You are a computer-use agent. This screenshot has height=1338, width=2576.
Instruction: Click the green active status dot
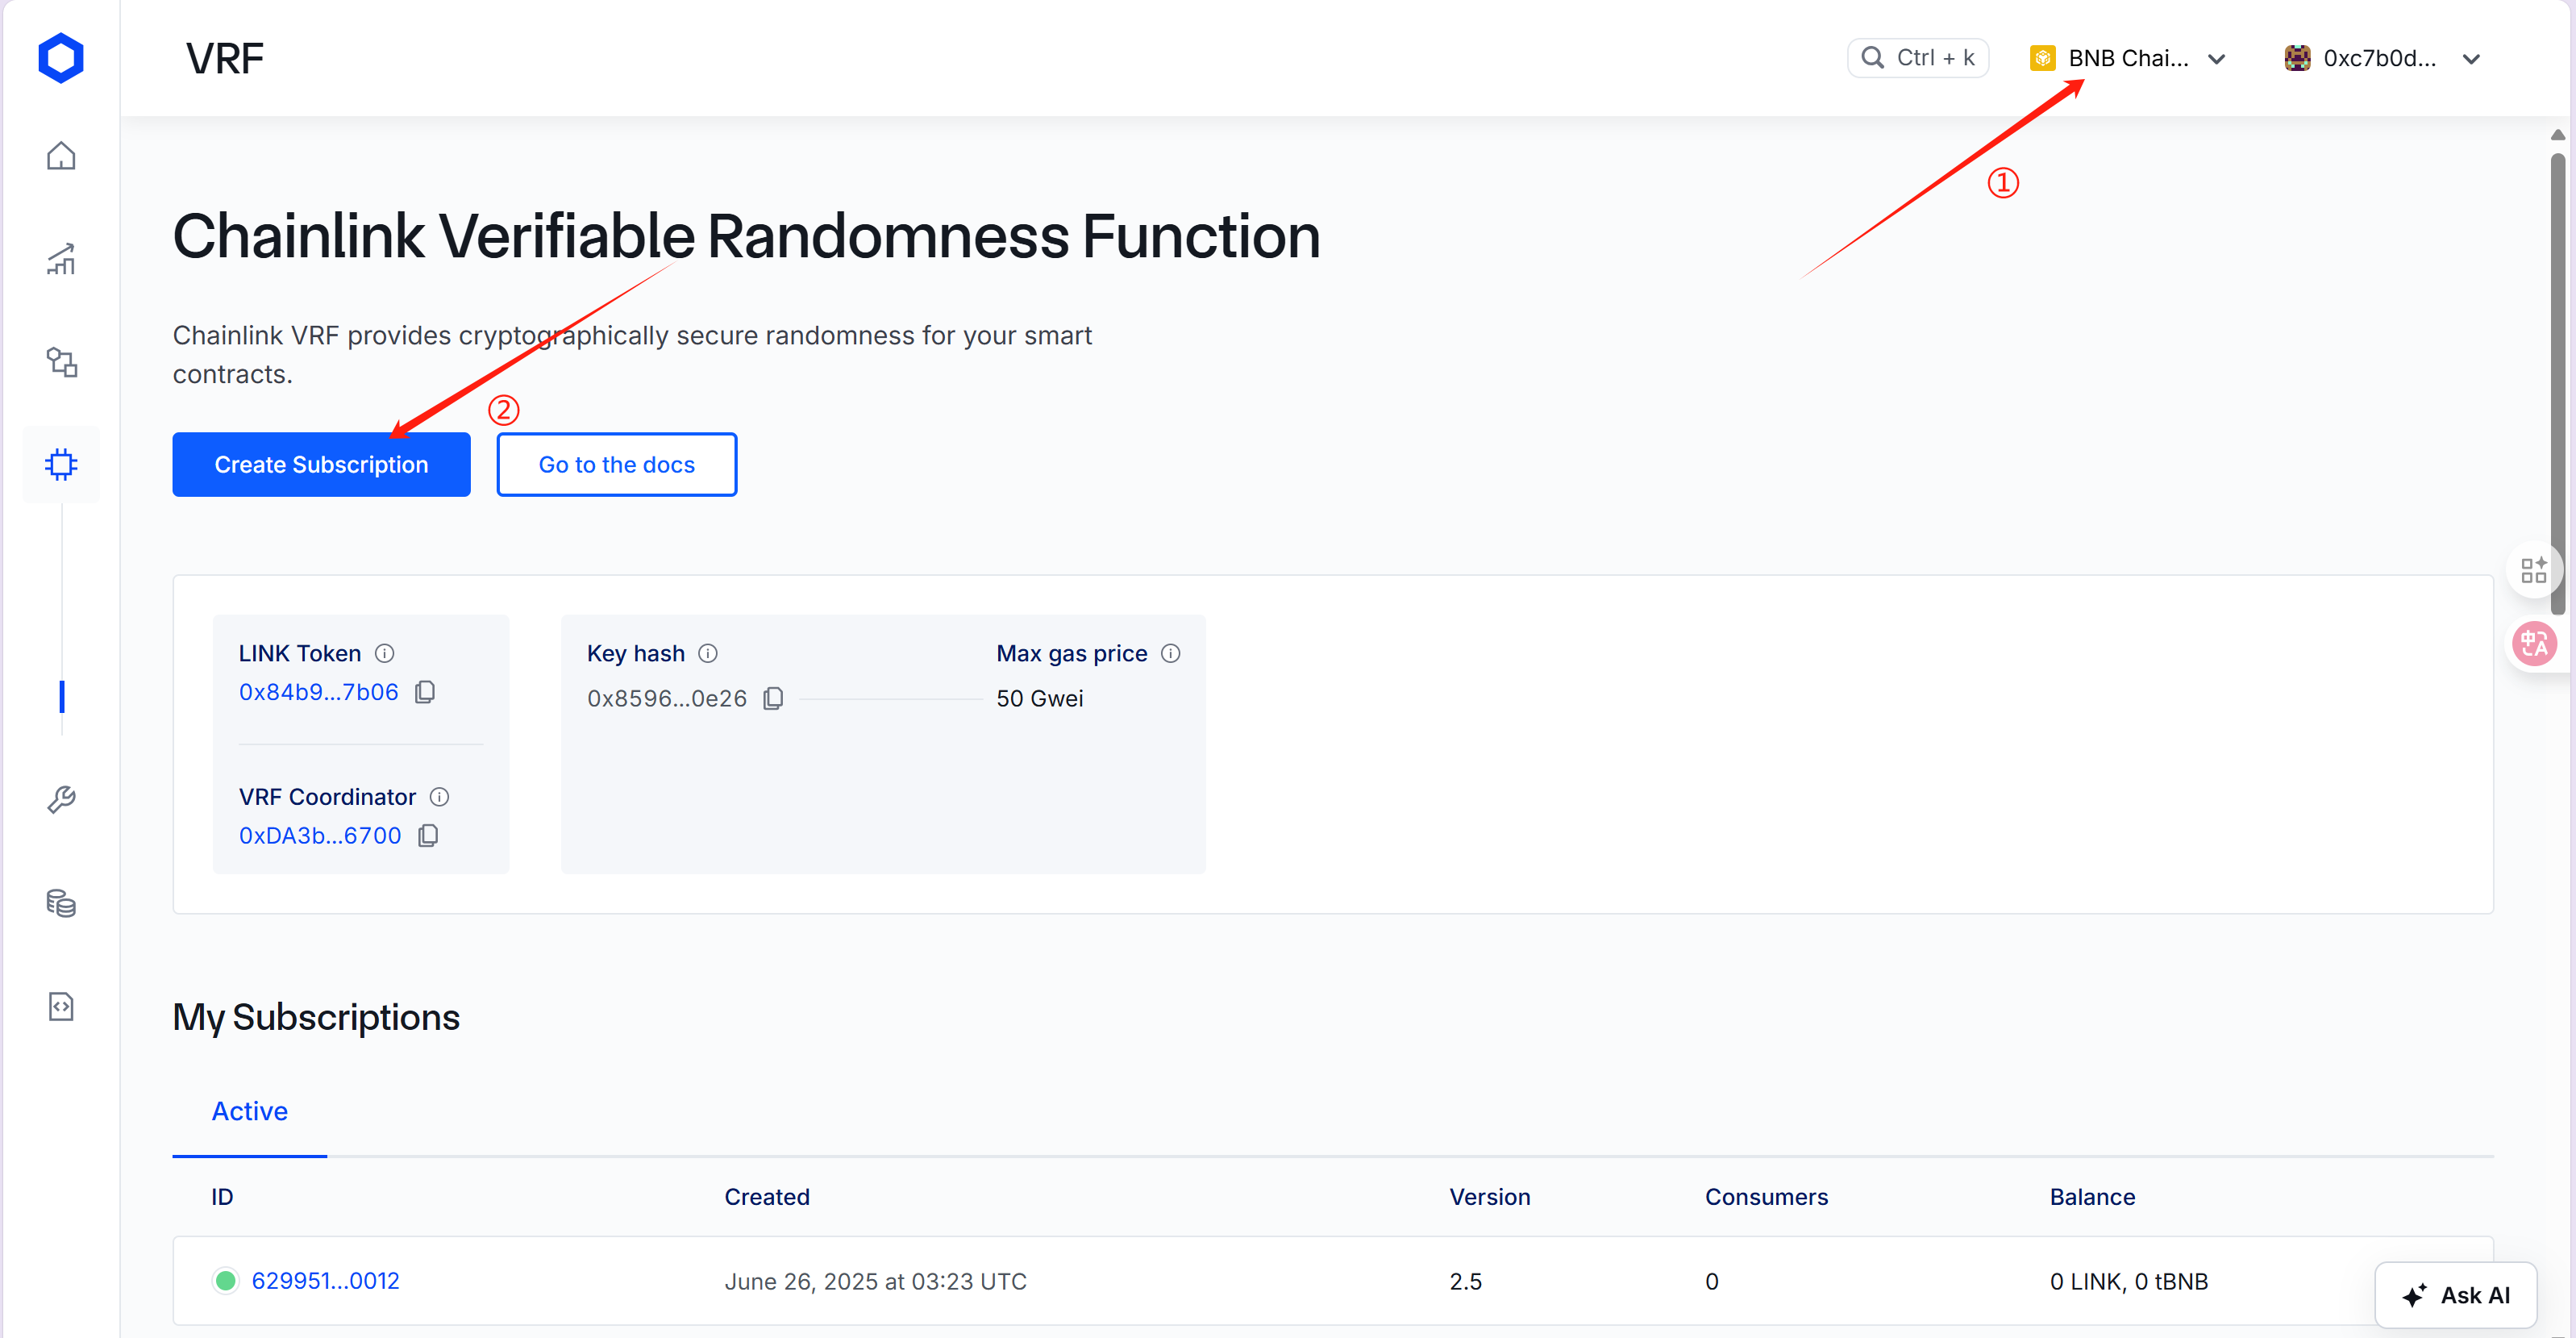click(x=226, y=1281)
